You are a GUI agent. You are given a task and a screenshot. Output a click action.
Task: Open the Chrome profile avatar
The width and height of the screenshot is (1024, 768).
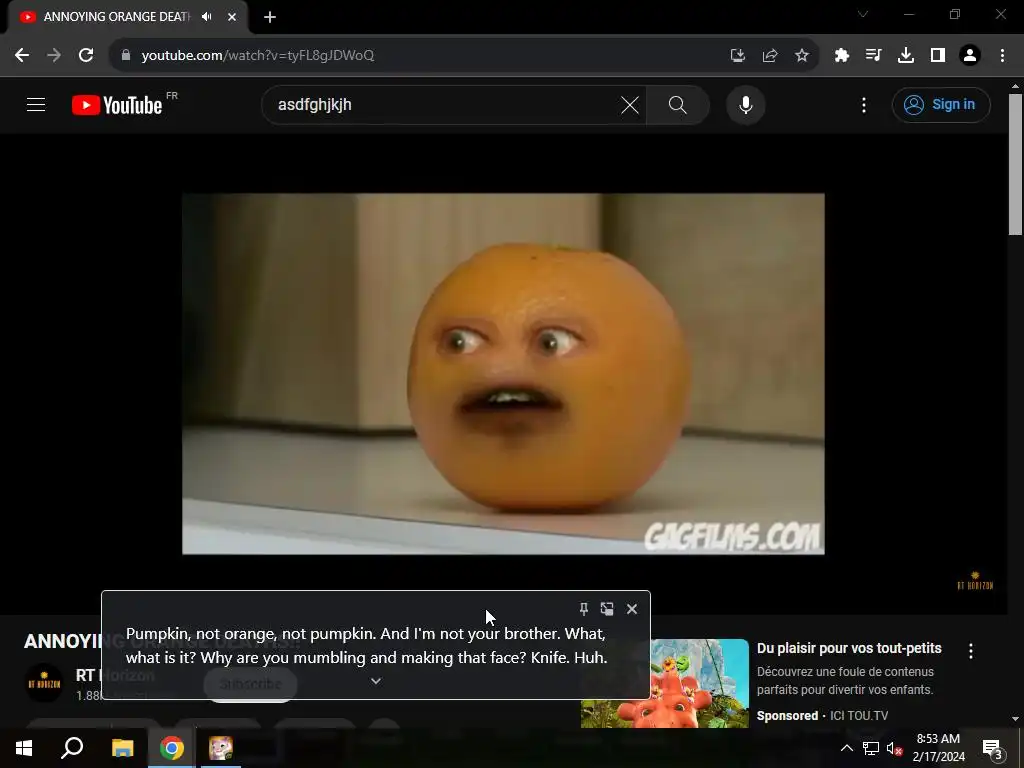coord(970,56)
